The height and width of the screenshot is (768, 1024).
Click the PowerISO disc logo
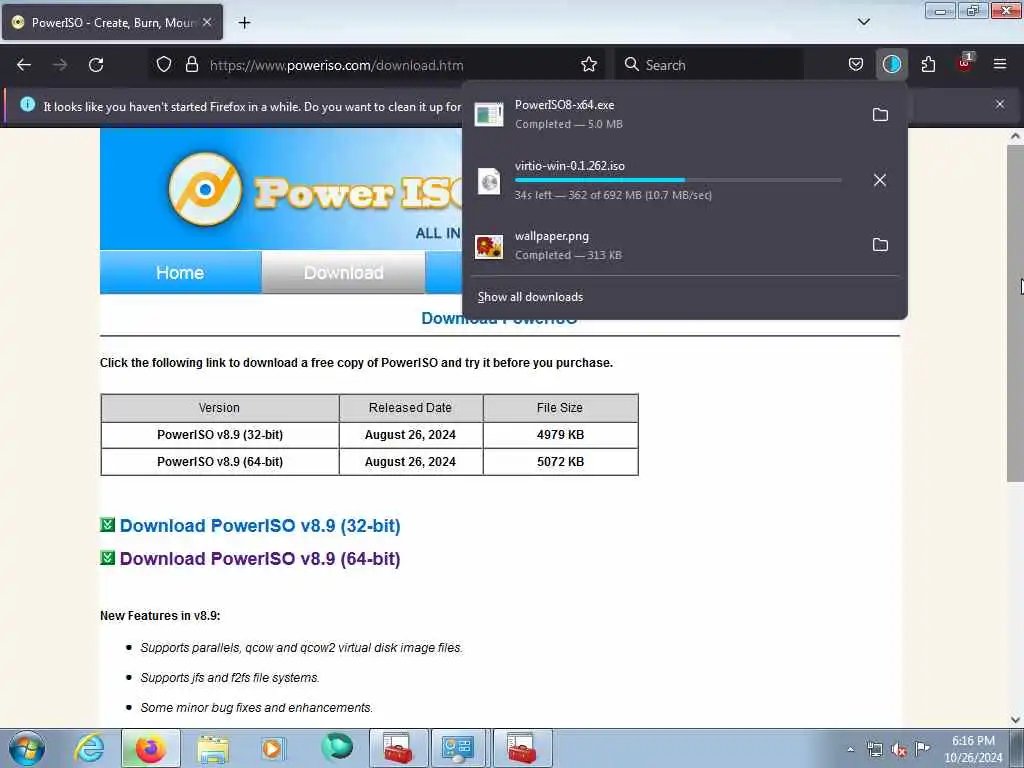(205, 189)
